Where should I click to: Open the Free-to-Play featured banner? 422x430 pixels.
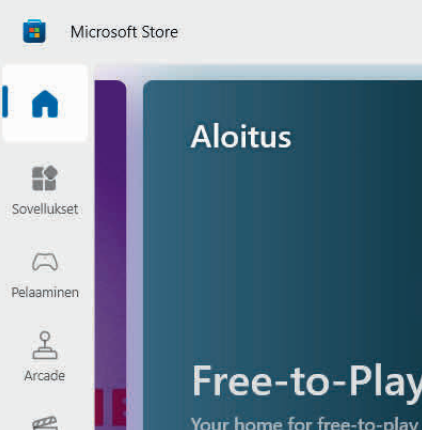[283, 255]
